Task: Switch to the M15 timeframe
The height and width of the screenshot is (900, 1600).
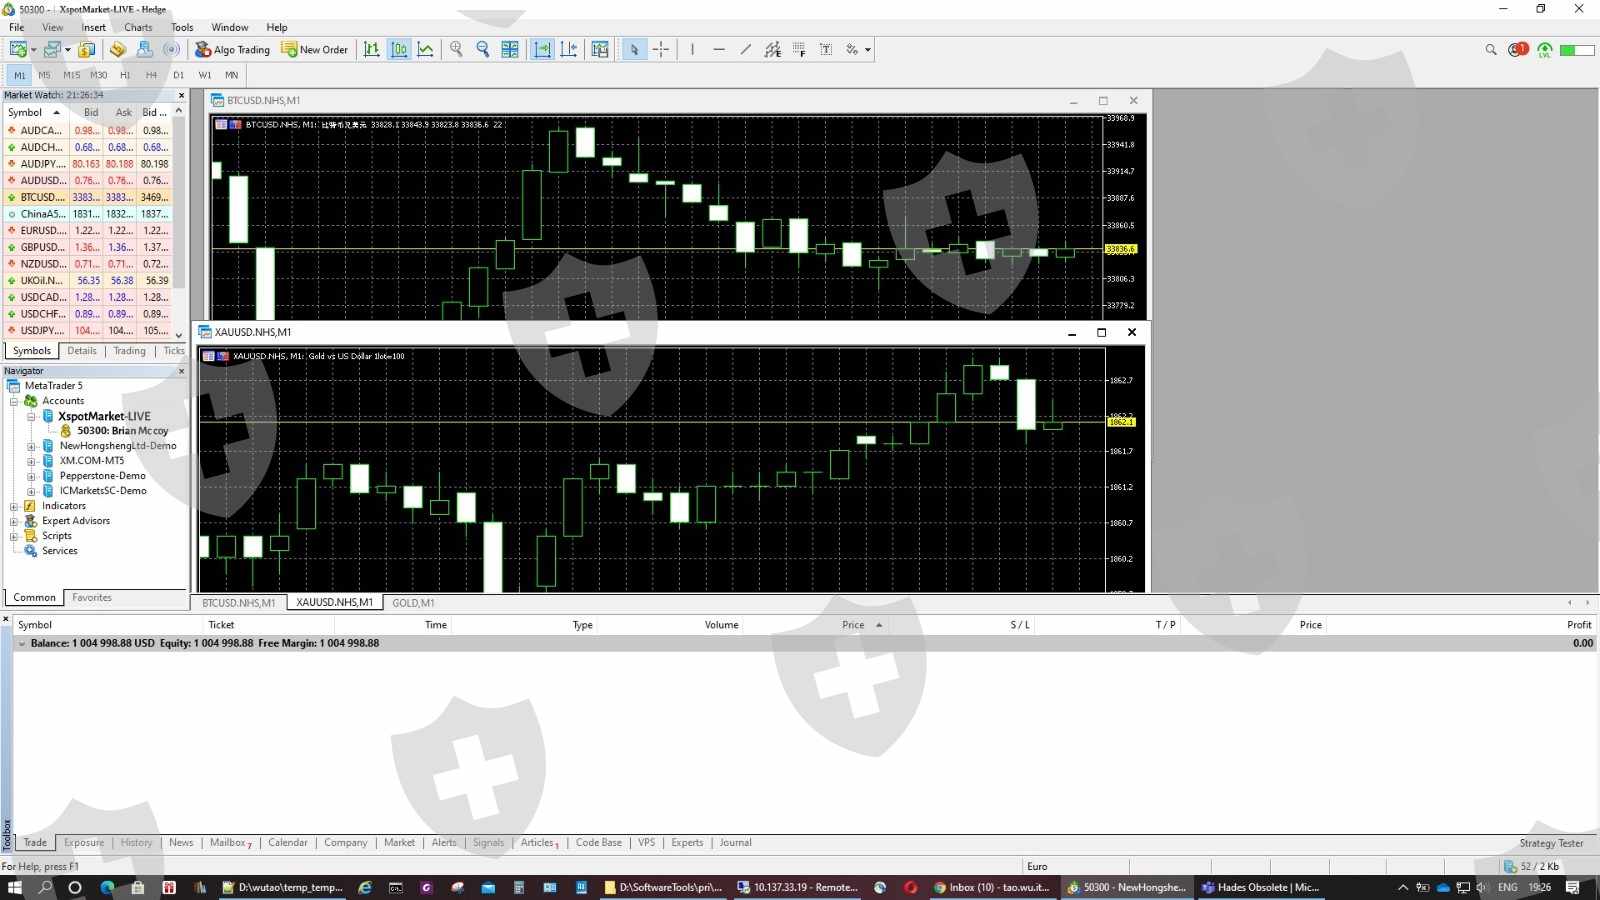Action: (x=71, y=75)
